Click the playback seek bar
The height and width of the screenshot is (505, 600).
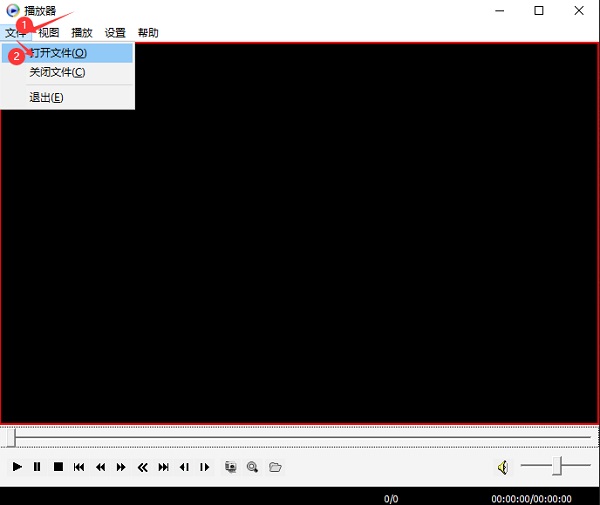pyautogui.click(x=300, y=437)
